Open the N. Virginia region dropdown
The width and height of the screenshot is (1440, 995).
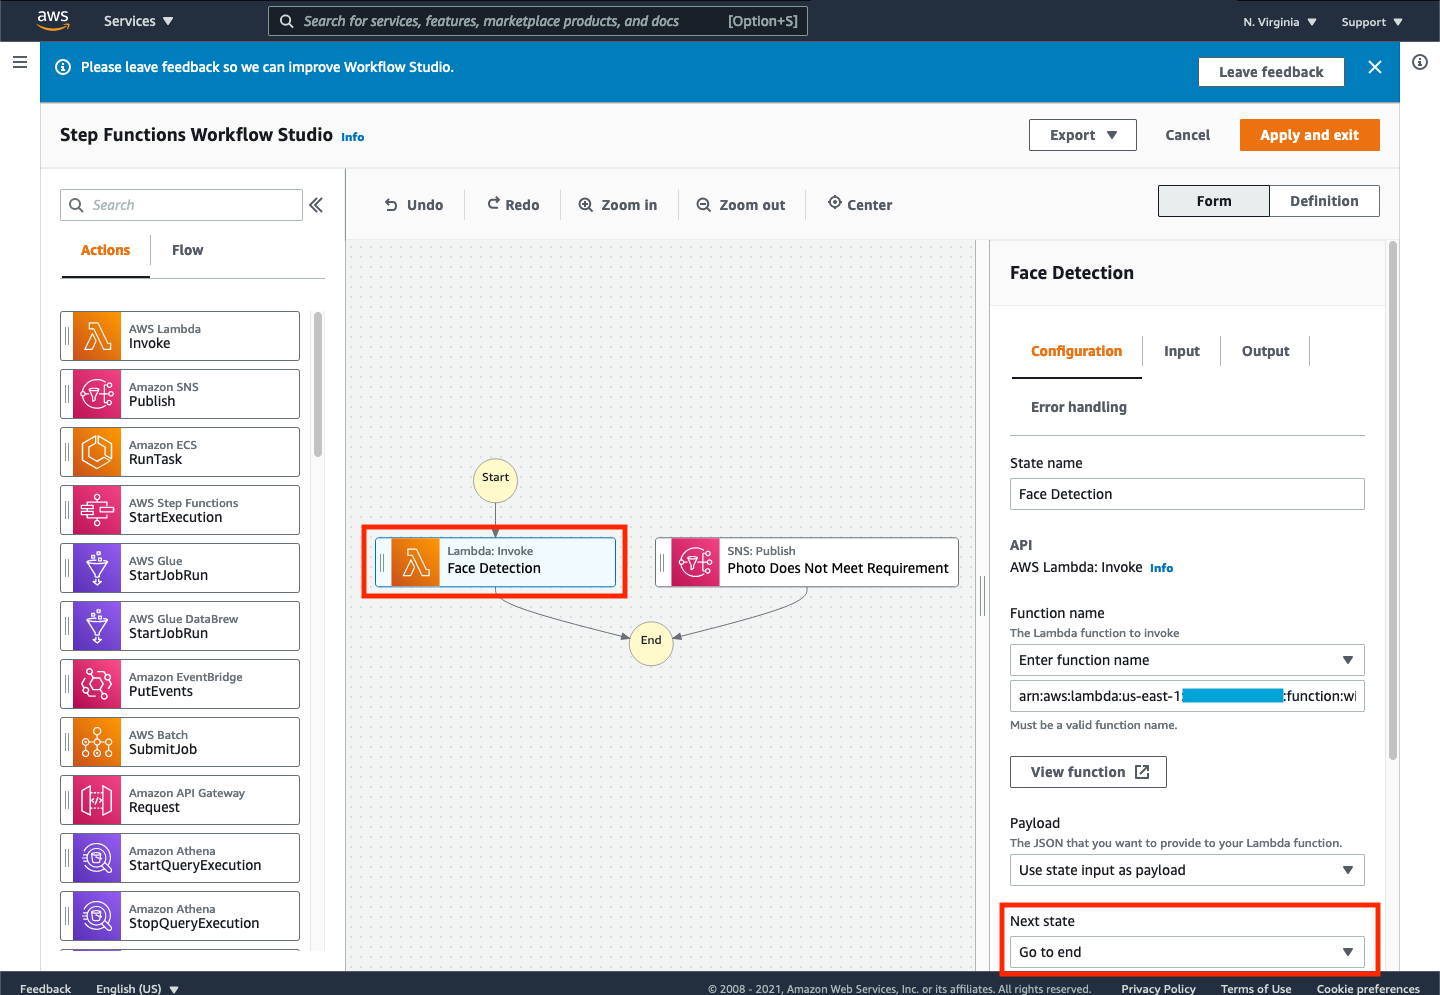(1280, 22)
